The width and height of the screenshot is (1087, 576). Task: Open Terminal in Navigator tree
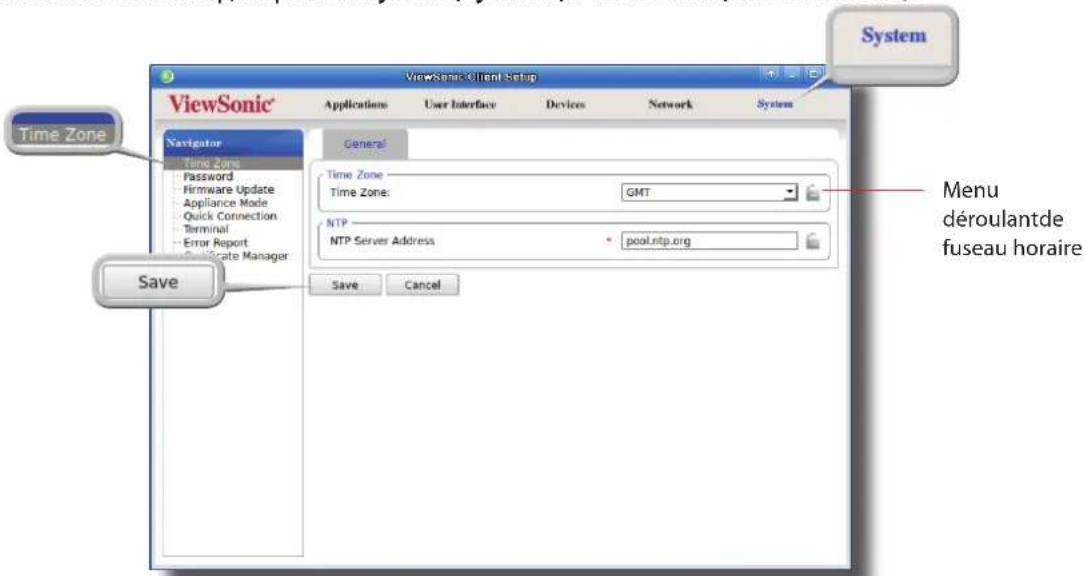tap(206, 229)
